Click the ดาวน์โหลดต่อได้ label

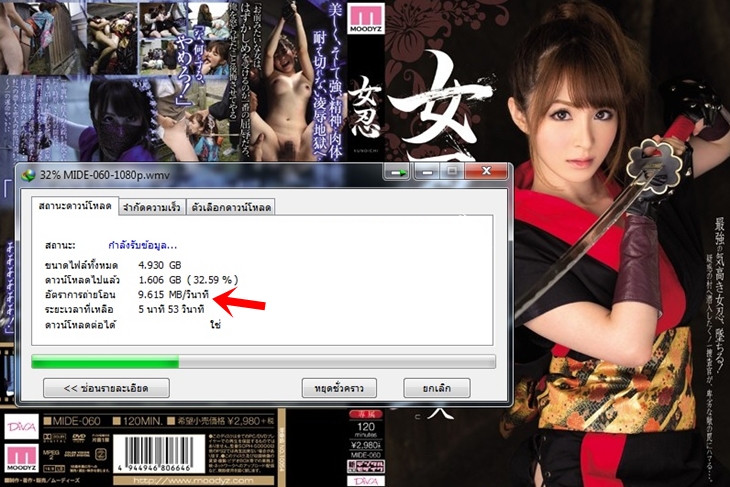pyautogui.click(x=80, y=325)
